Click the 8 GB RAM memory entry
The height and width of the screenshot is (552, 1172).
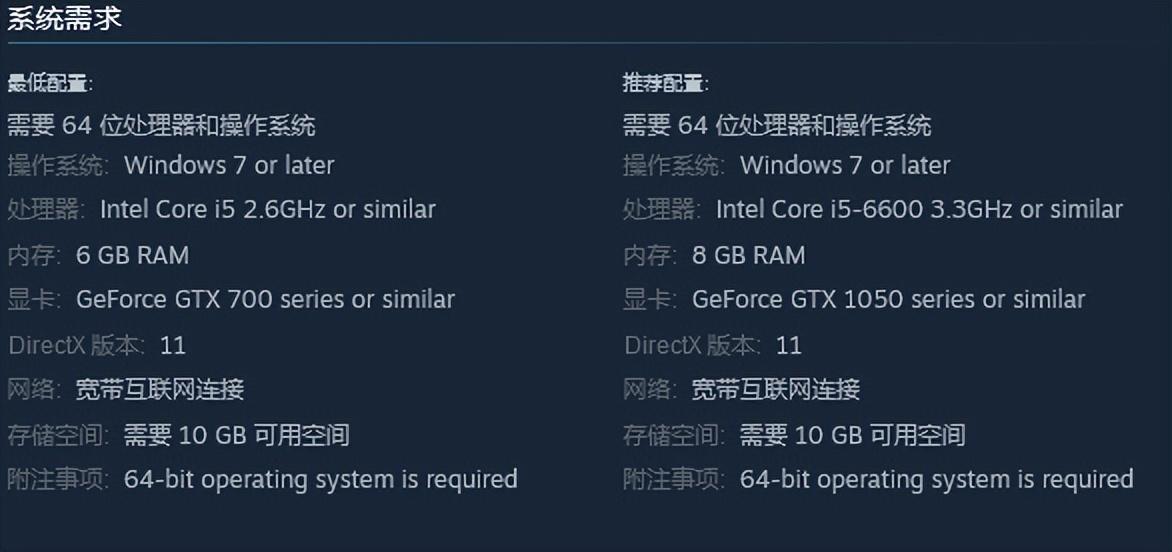tap(749, 255)
